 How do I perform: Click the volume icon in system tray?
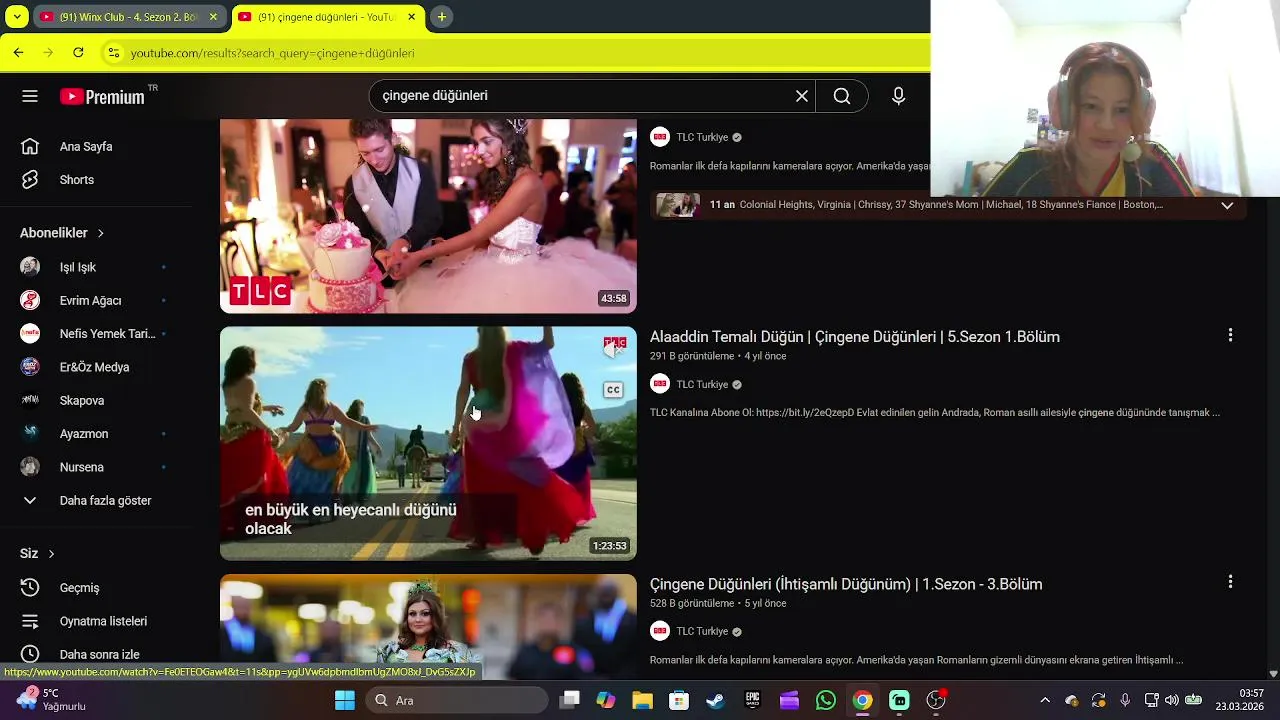tap(1171, 700)
